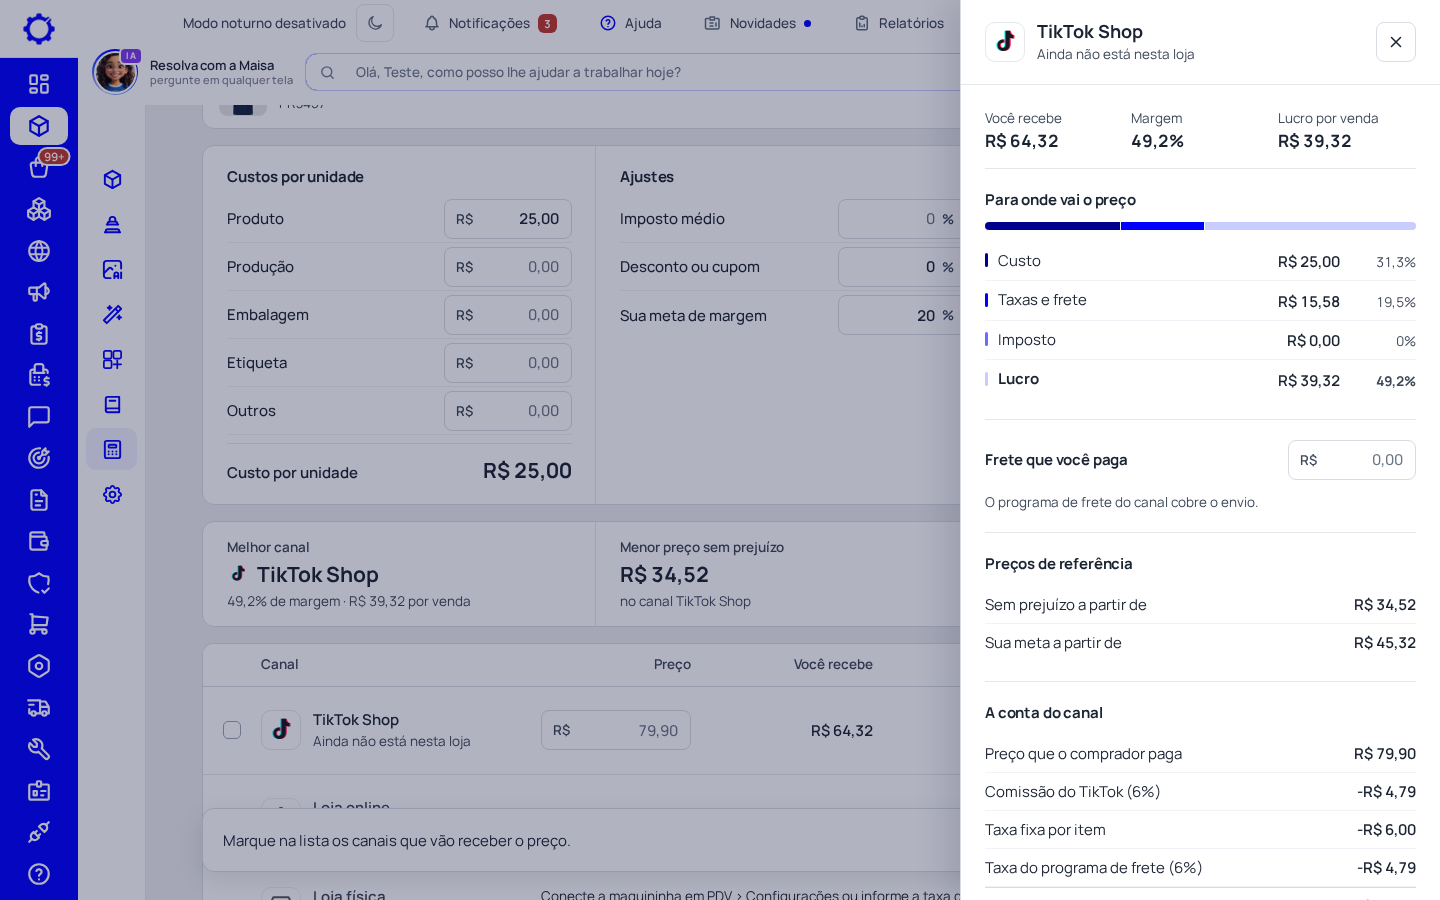1440x900 pixels.
Task: Click the "Comissão do TikTok (6%)" row label
Action: coord(1072,792)
